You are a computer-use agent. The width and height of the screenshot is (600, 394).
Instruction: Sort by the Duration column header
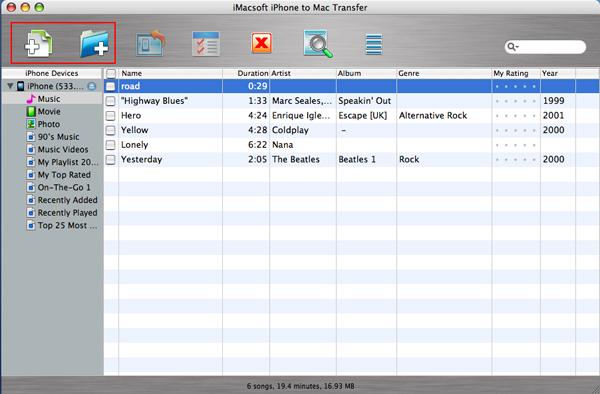pos(246,73)
